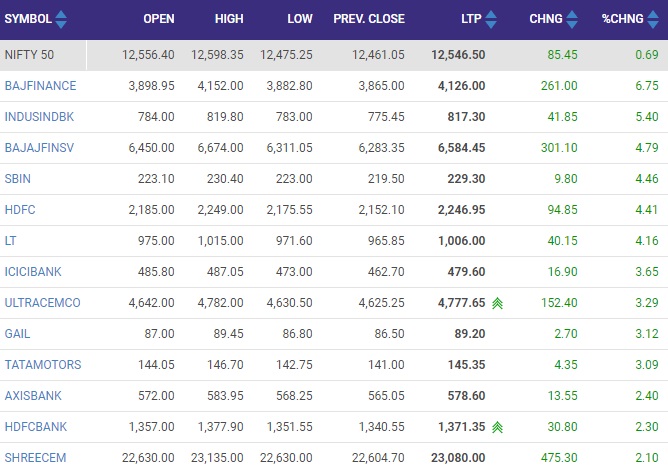Select BAJAJFINSV LTP value 6,584.45
This screenshot has height=472, width=668.
coord(462,148)
